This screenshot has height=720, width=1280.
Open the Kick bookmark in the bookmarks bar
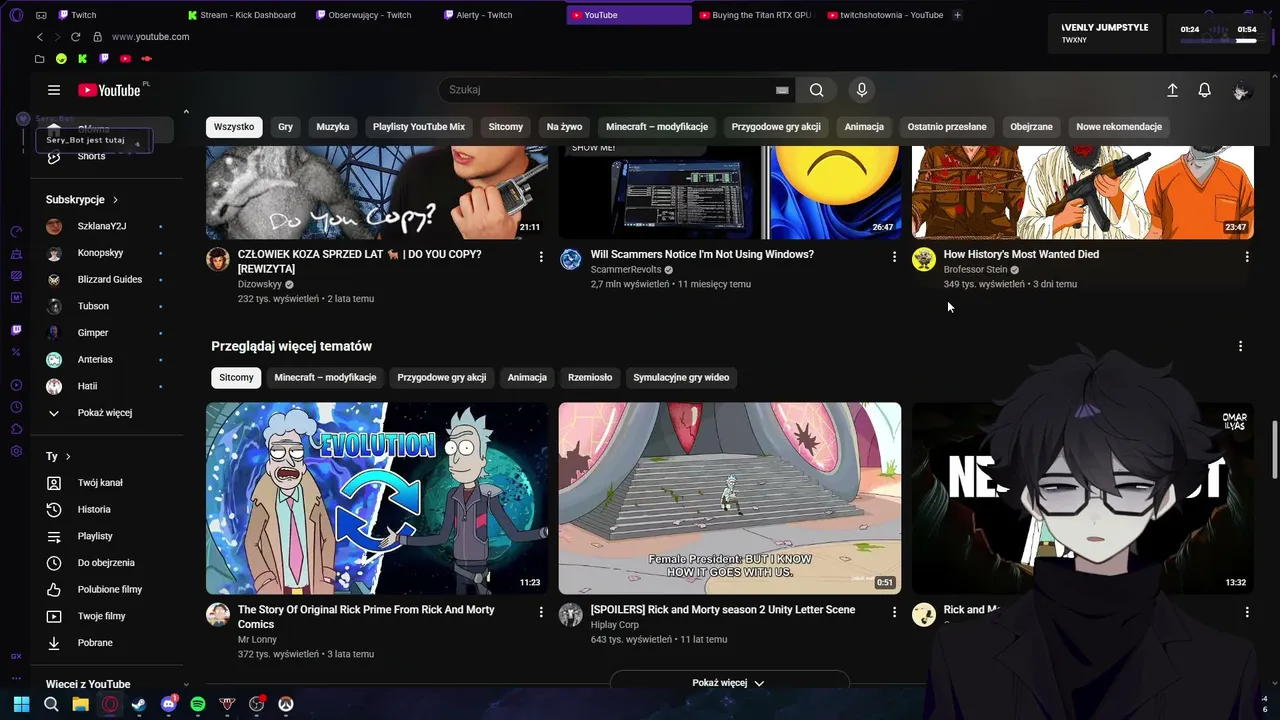tap(82, 59)
